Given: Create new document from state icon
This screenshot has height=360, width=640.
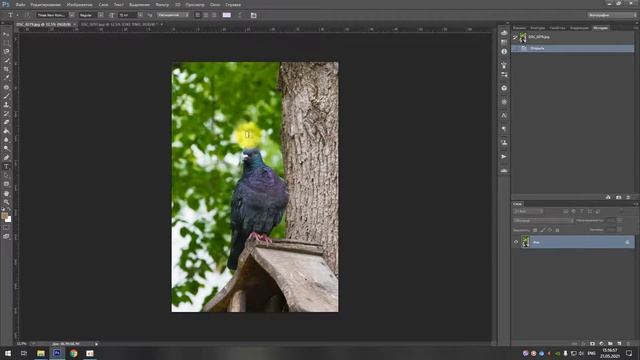Looking at the screenshot, I should coord(608,197).
